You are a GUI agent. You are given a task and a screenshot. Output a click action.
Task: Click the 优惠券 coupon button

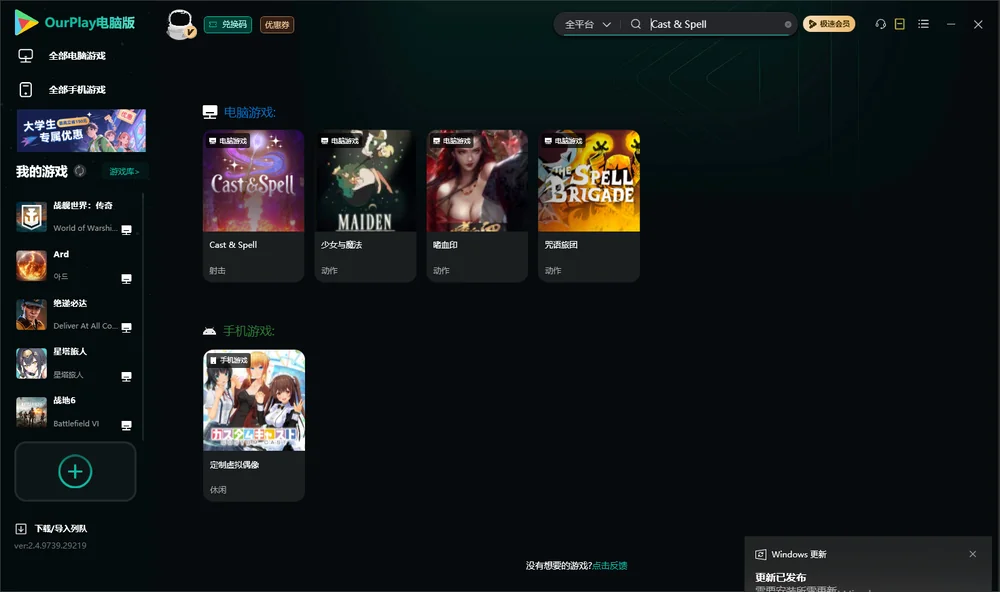277,25
